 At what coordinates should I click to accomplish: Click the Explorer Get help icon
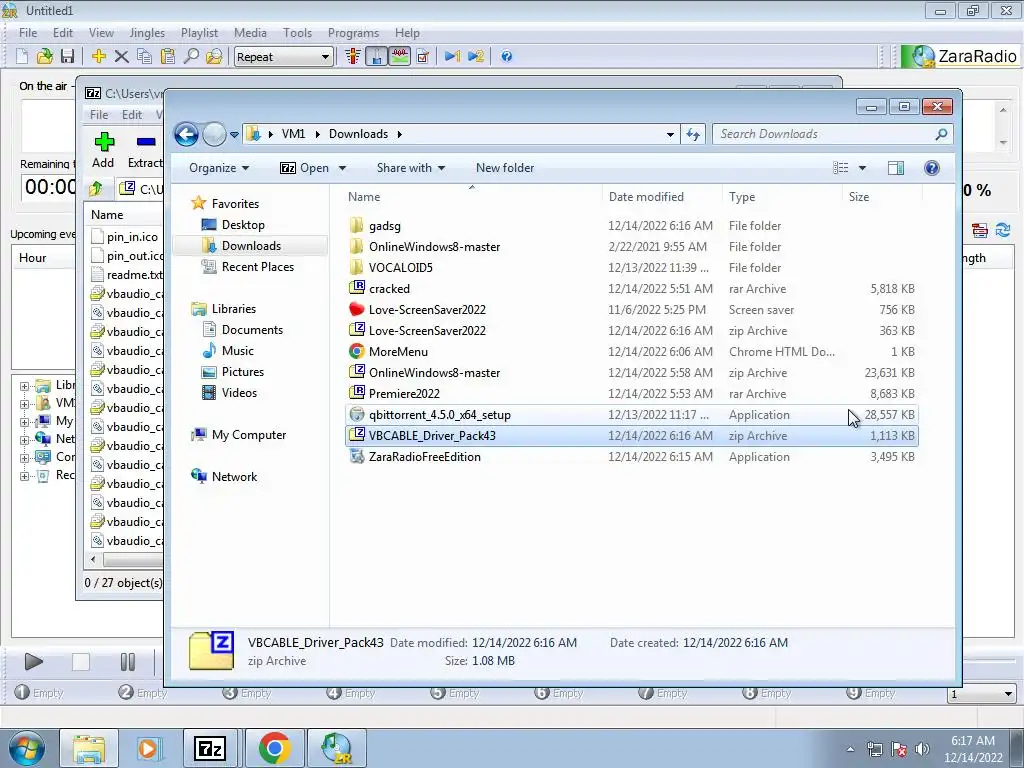932,168
